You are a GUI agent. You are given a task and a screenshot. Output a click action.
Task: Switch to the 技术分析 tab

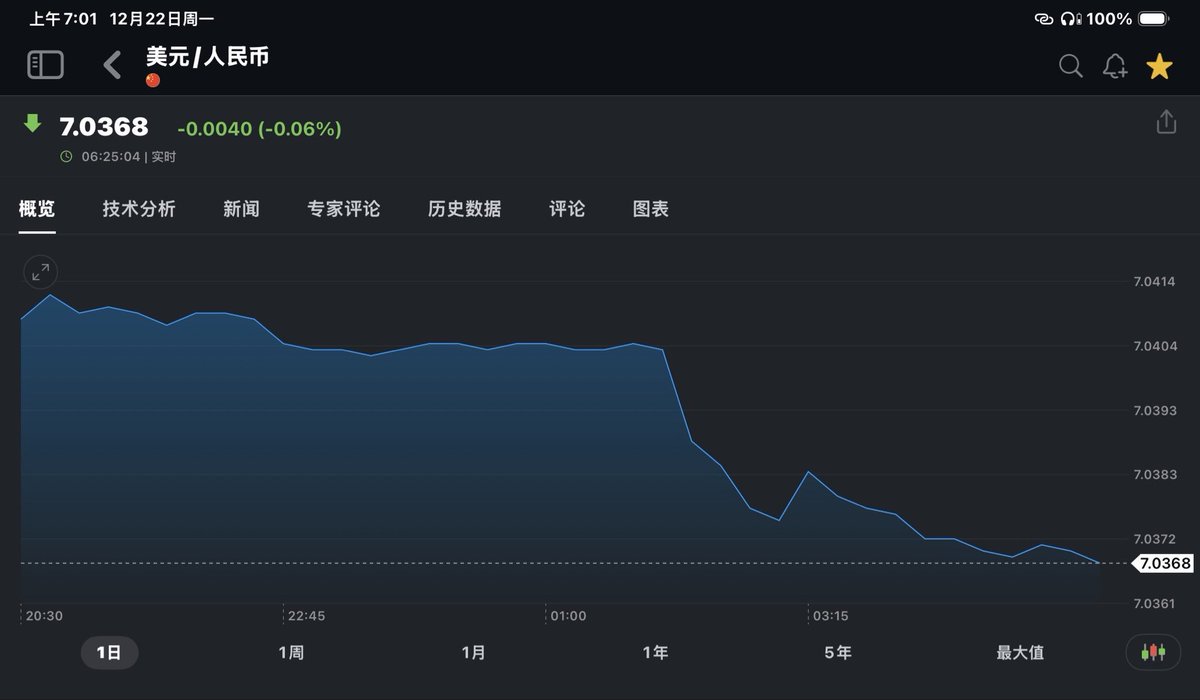138,209
